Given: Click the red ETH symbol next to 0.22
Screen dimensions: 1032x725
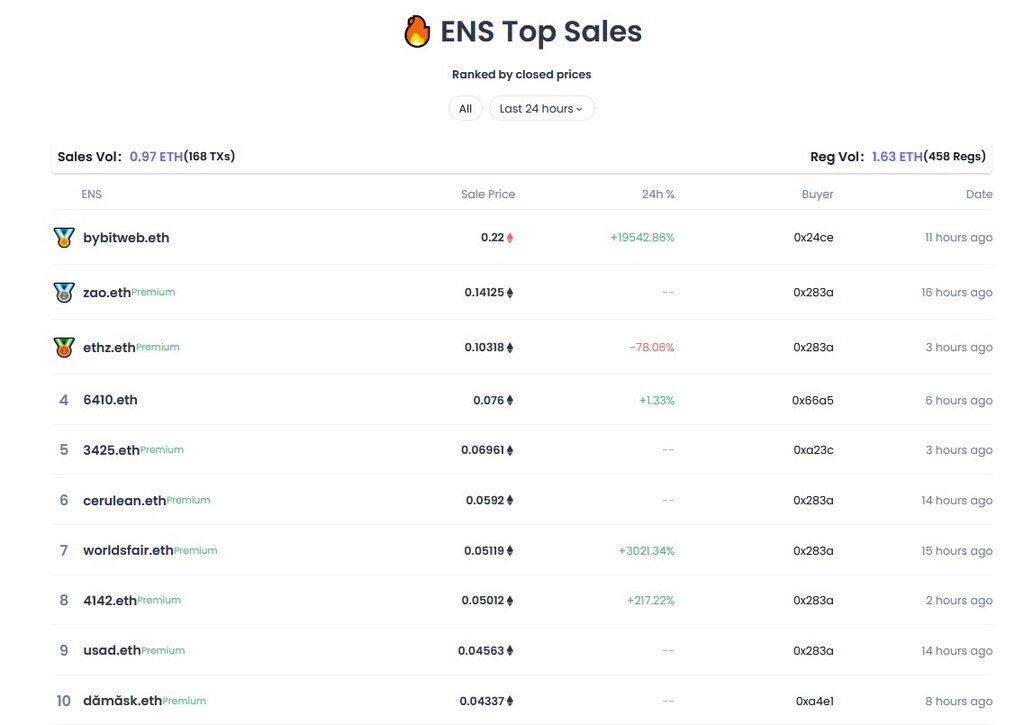Looking at the screenshot, I should pos(510,238).
